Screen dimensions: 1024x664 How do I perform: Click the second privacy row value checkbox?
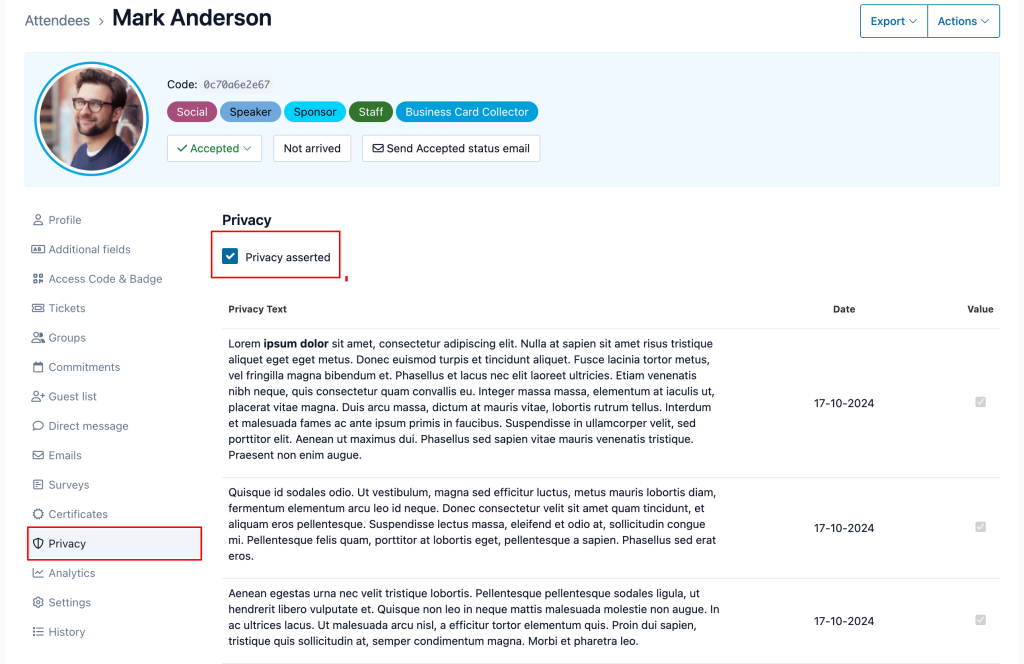pos(980,527)
